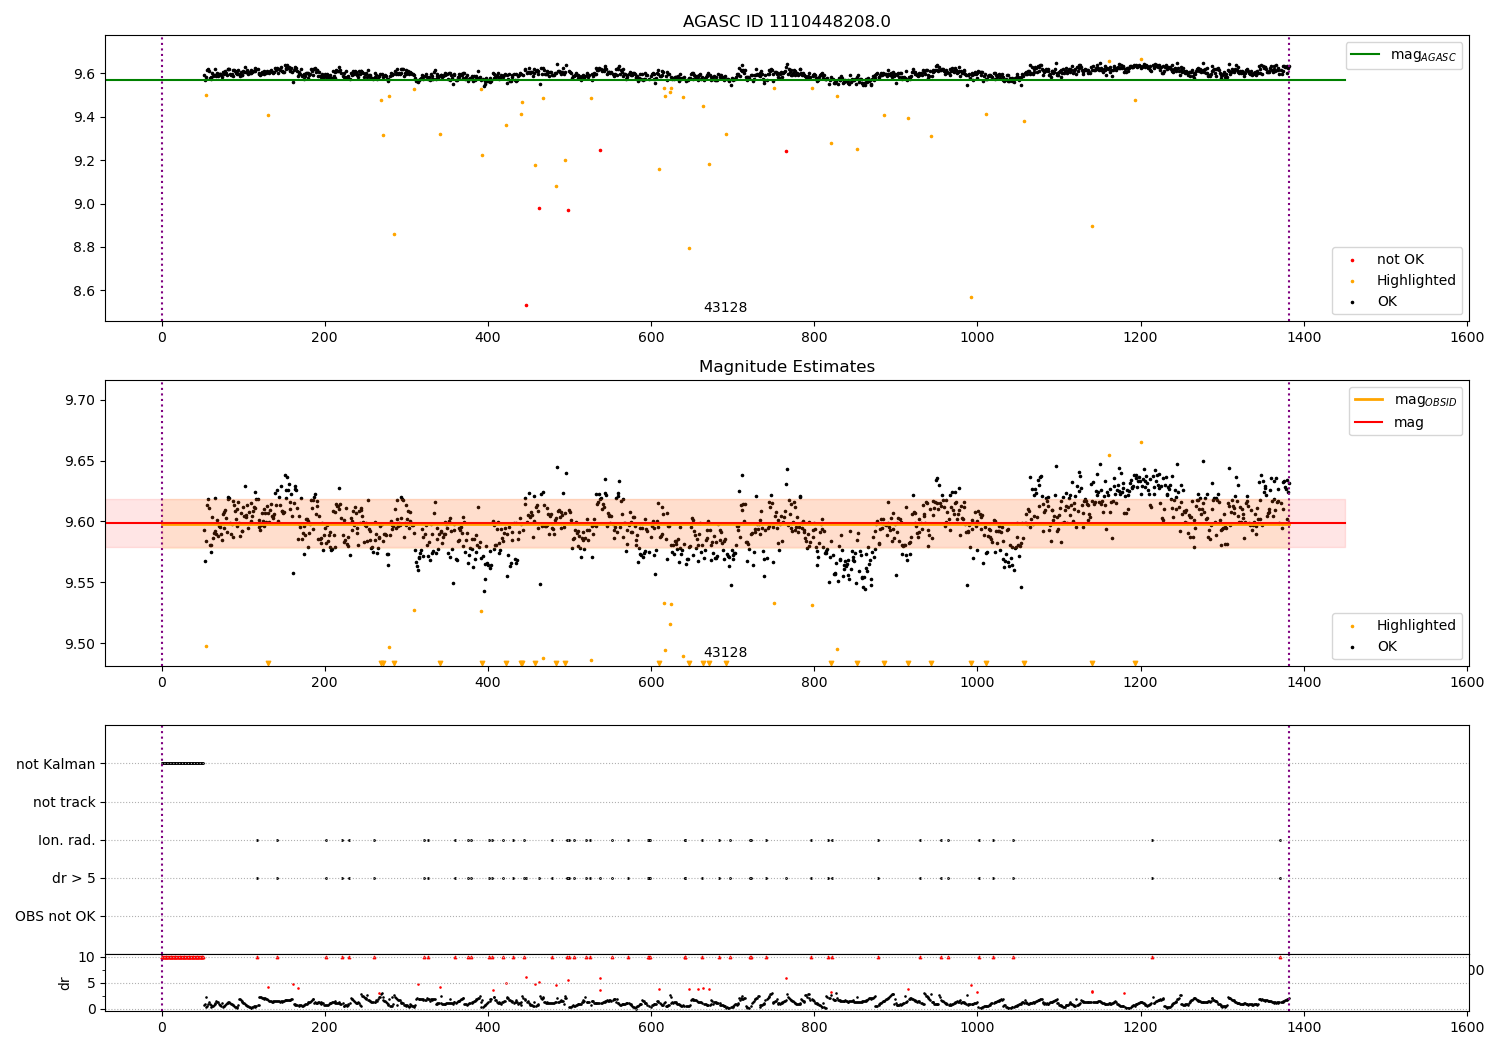Click dotted purple end line in Magnitude Estimates plot
Viewport: 1500px width, 1050px height.
[x=1289, y=523]
